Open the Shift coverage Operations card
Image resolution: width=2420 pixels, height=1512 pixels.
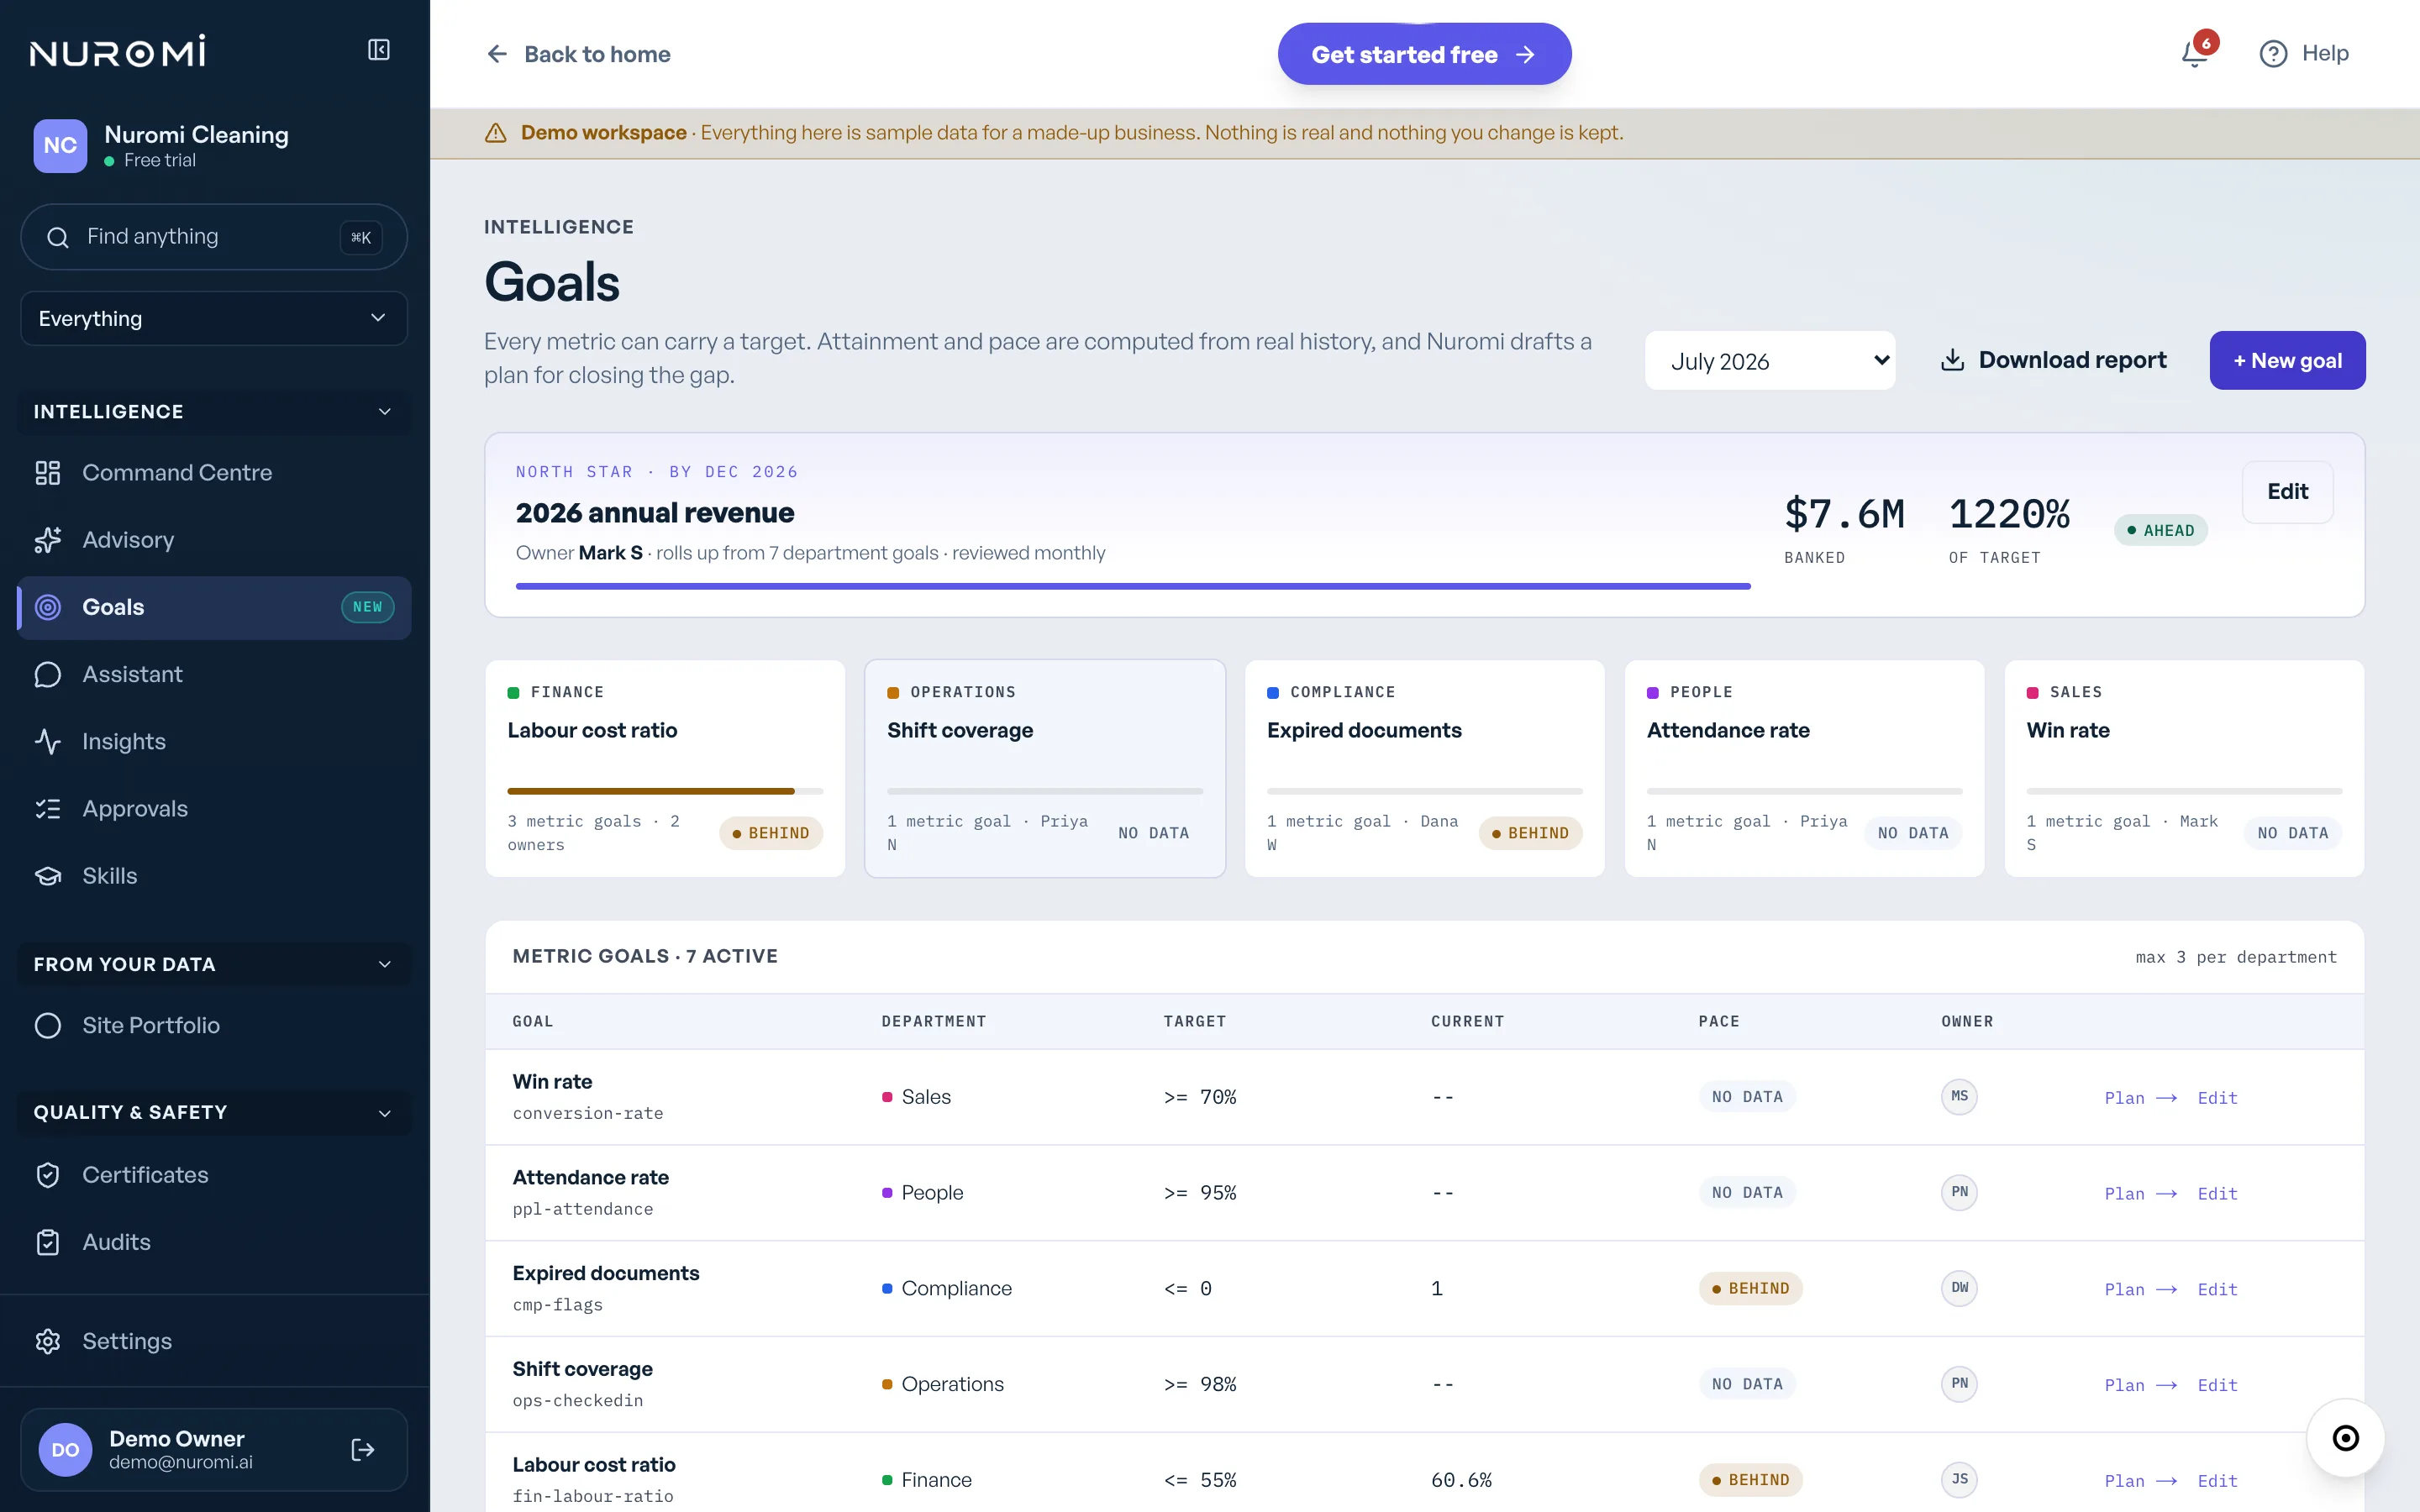(x=1045, y=768)
